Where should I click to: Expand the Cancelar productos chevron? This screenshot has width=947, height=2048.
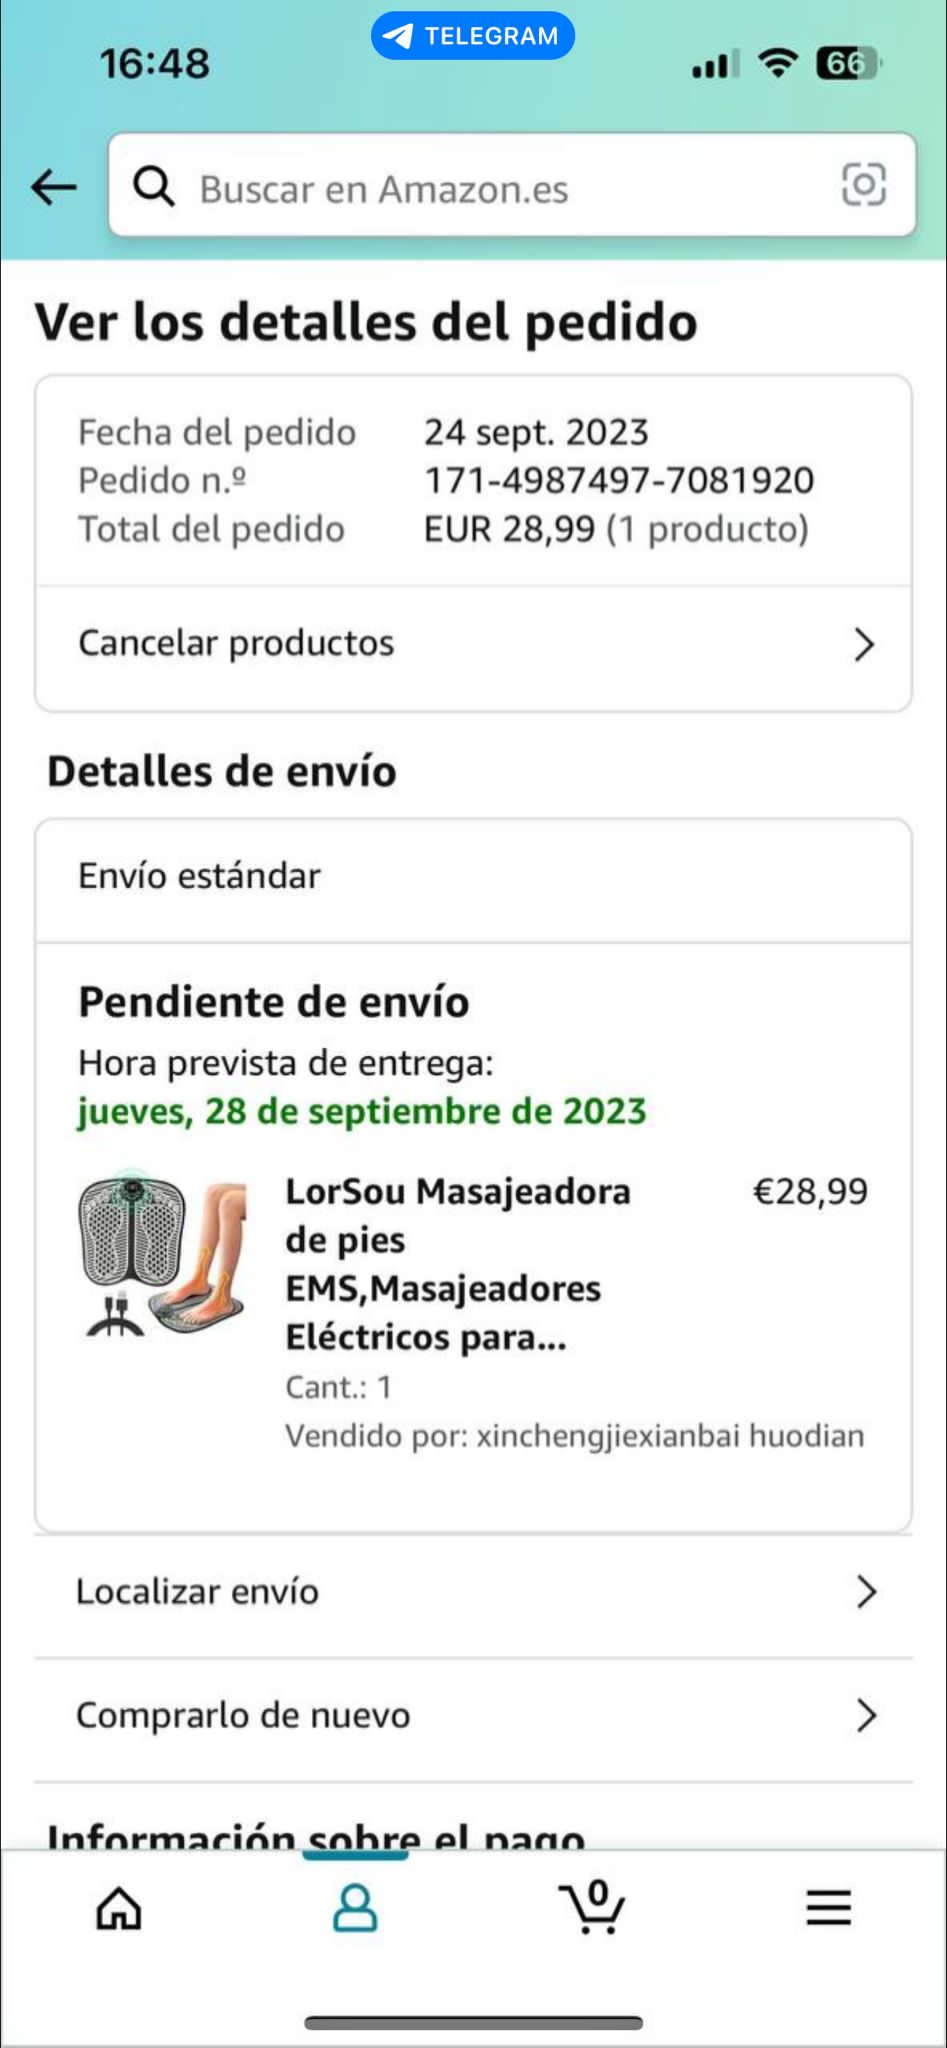[x=865, y=645]
